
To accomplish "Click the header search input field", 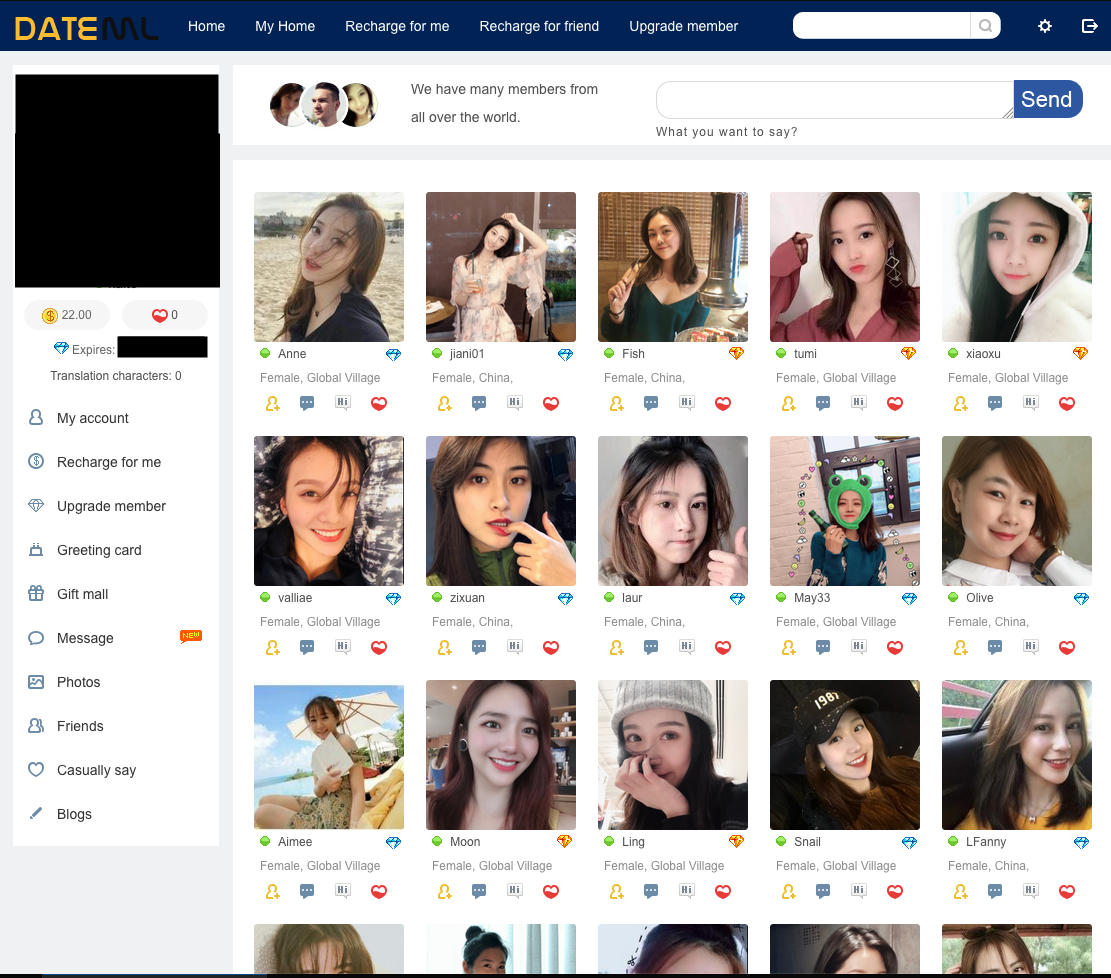I will 881,26.
